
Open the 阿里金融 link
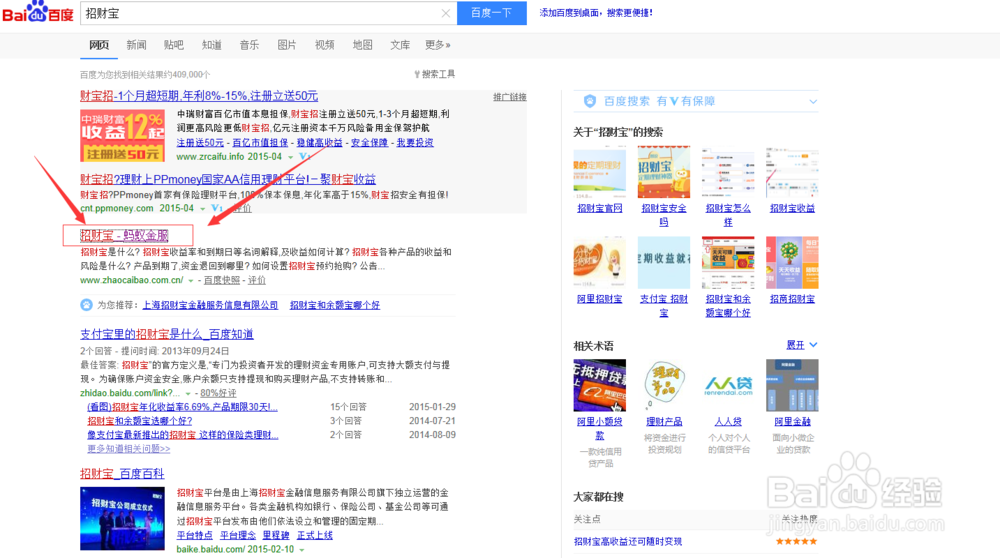coord(792,422)
